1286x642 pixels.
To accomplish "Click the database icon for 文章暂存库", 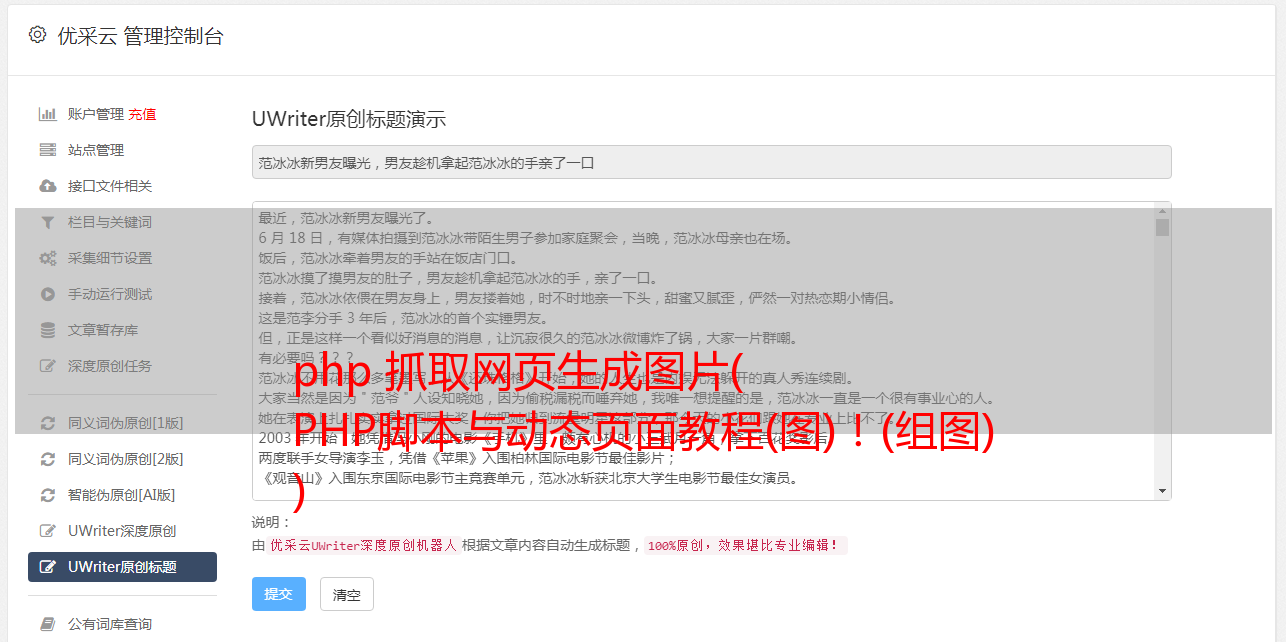I will point(47,330).
